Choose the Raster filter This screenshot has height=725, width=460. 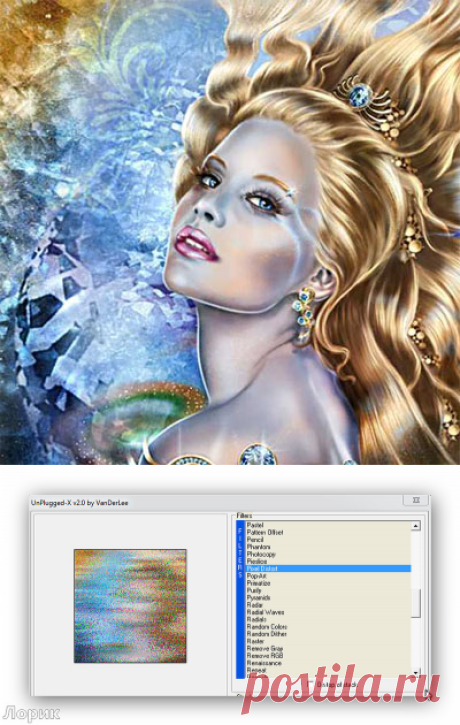point(255,641)
